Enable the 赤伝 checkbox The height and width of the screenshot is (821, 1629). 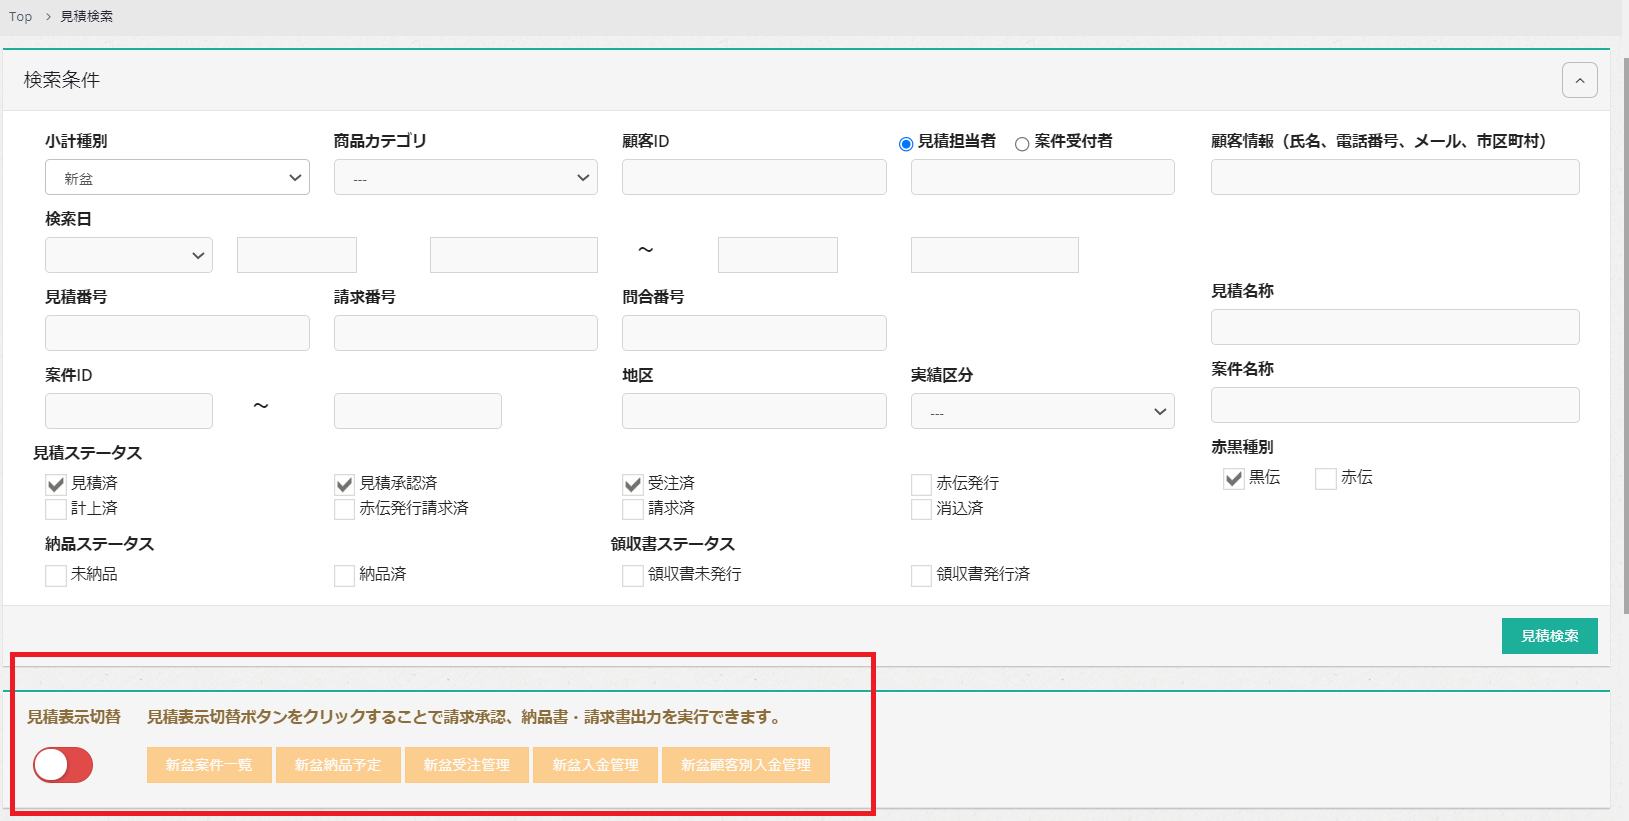[x=1326, y=479]
